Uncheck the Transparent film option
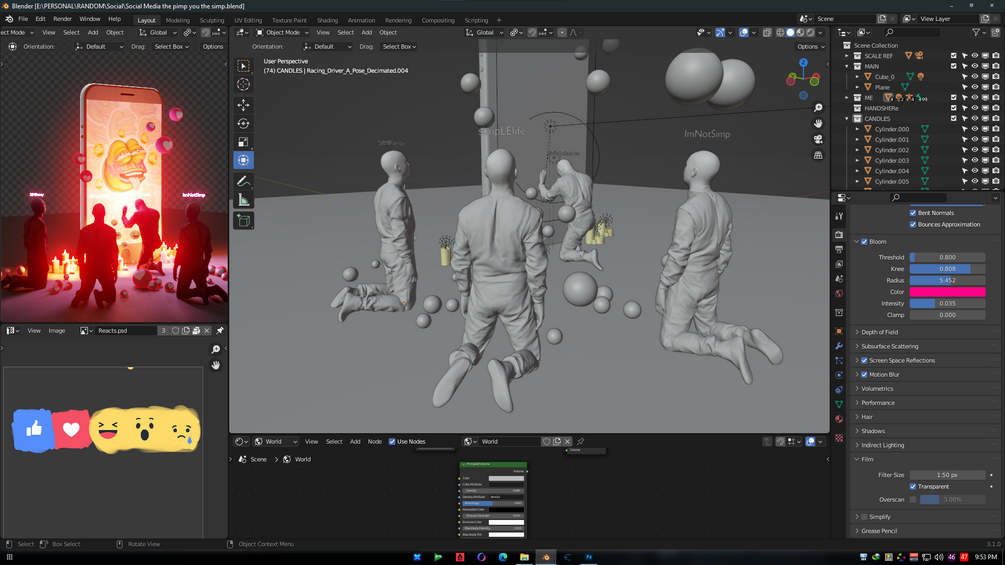Viewport: 1005px width, 565px height. [x=913, y=486]
